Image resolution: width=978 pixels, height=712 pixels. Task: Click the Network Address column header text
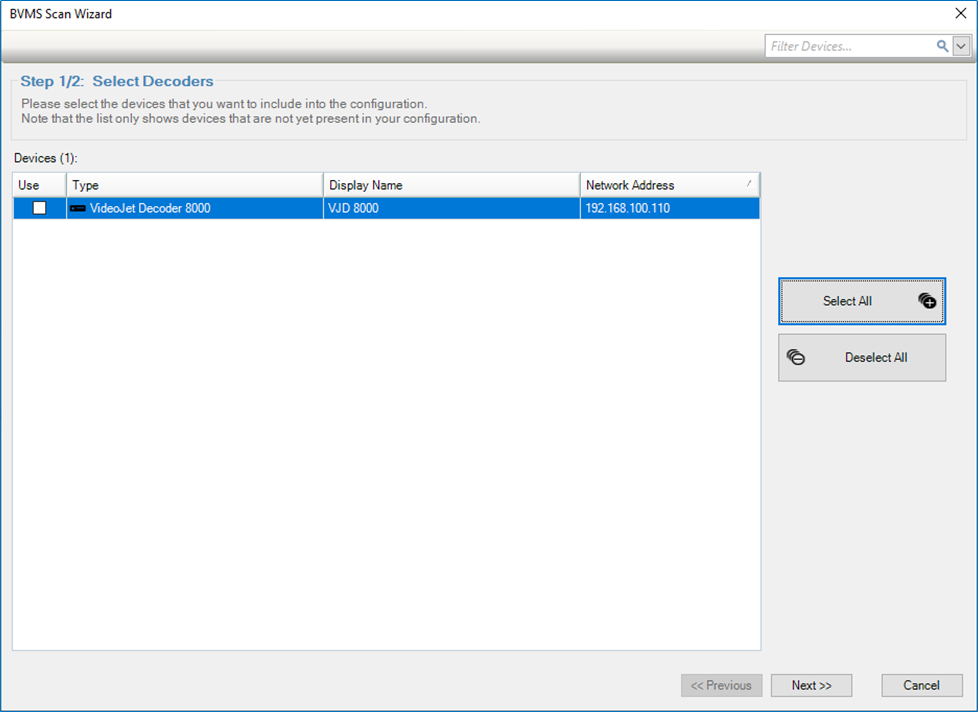[630, 185]
